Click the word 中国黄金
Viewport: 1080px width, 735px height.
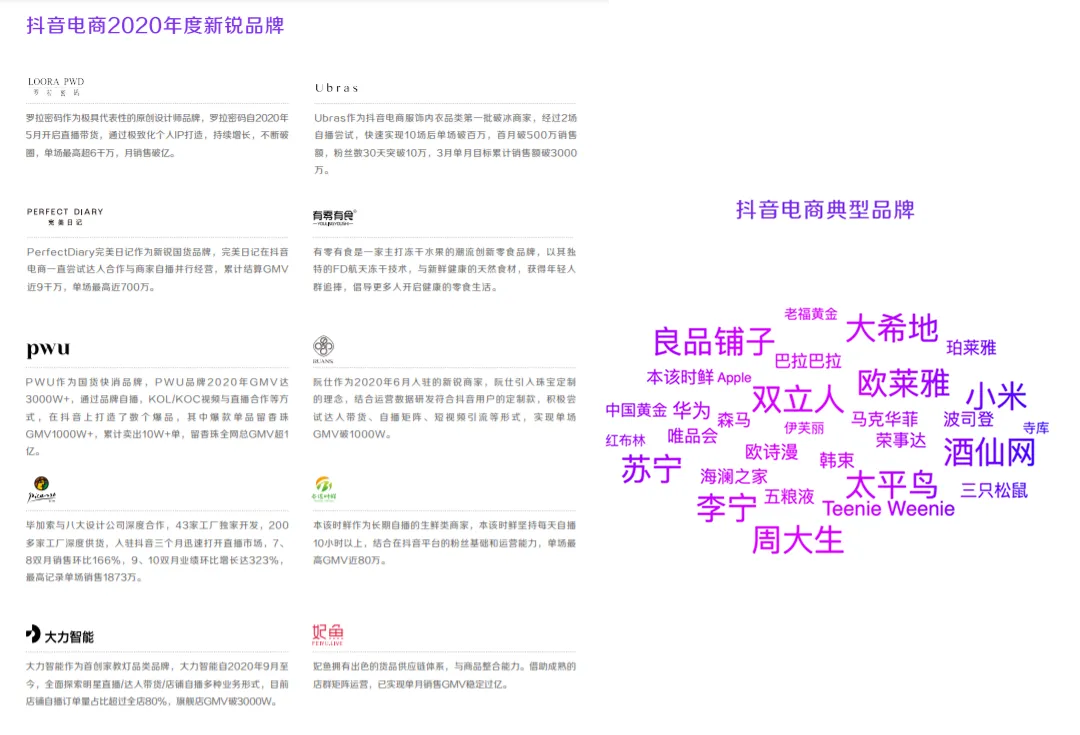pos(636,411)
